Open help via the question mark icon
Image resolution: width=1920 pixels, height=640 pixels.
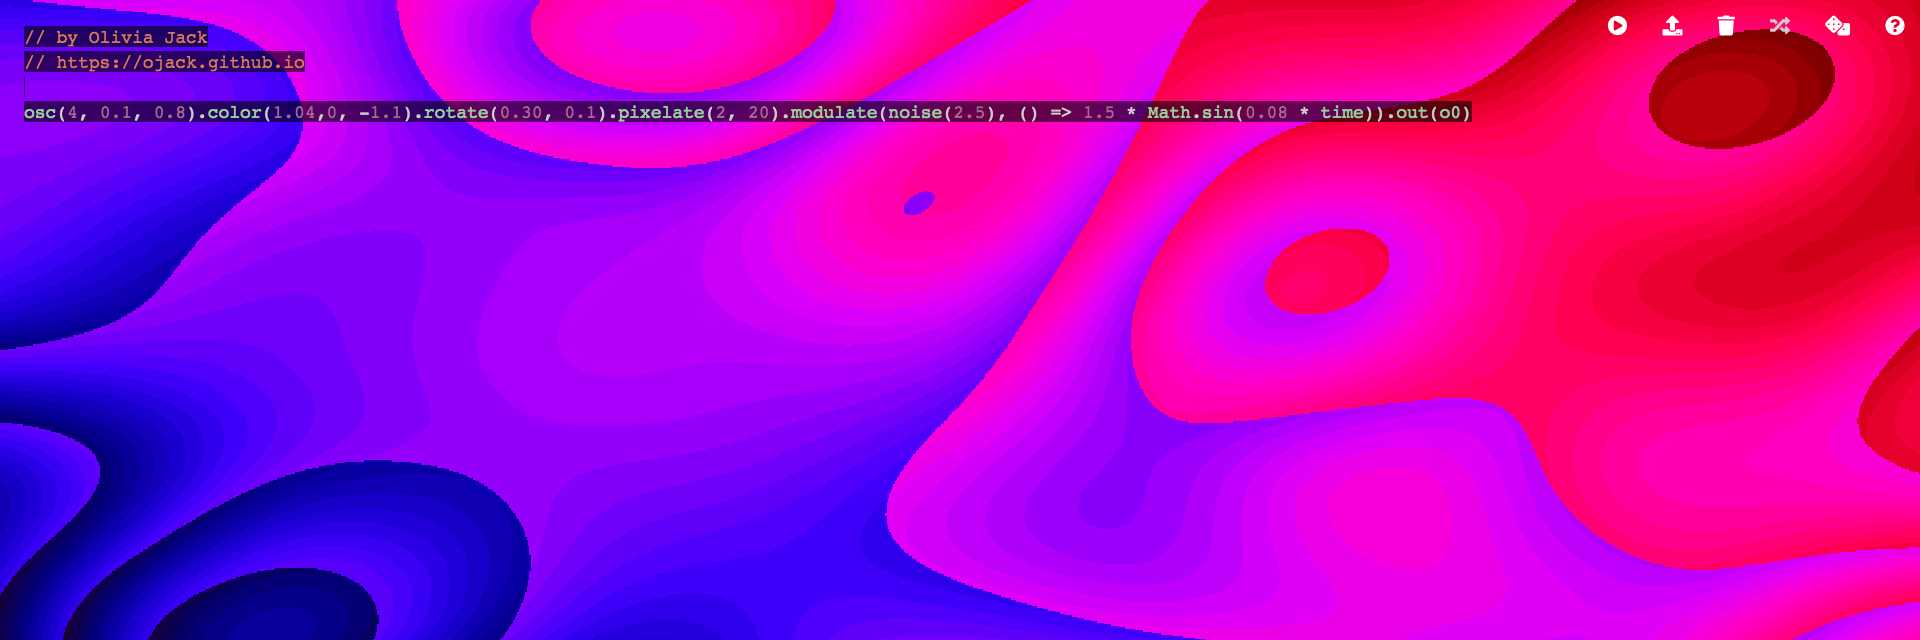pos(1894,26)
